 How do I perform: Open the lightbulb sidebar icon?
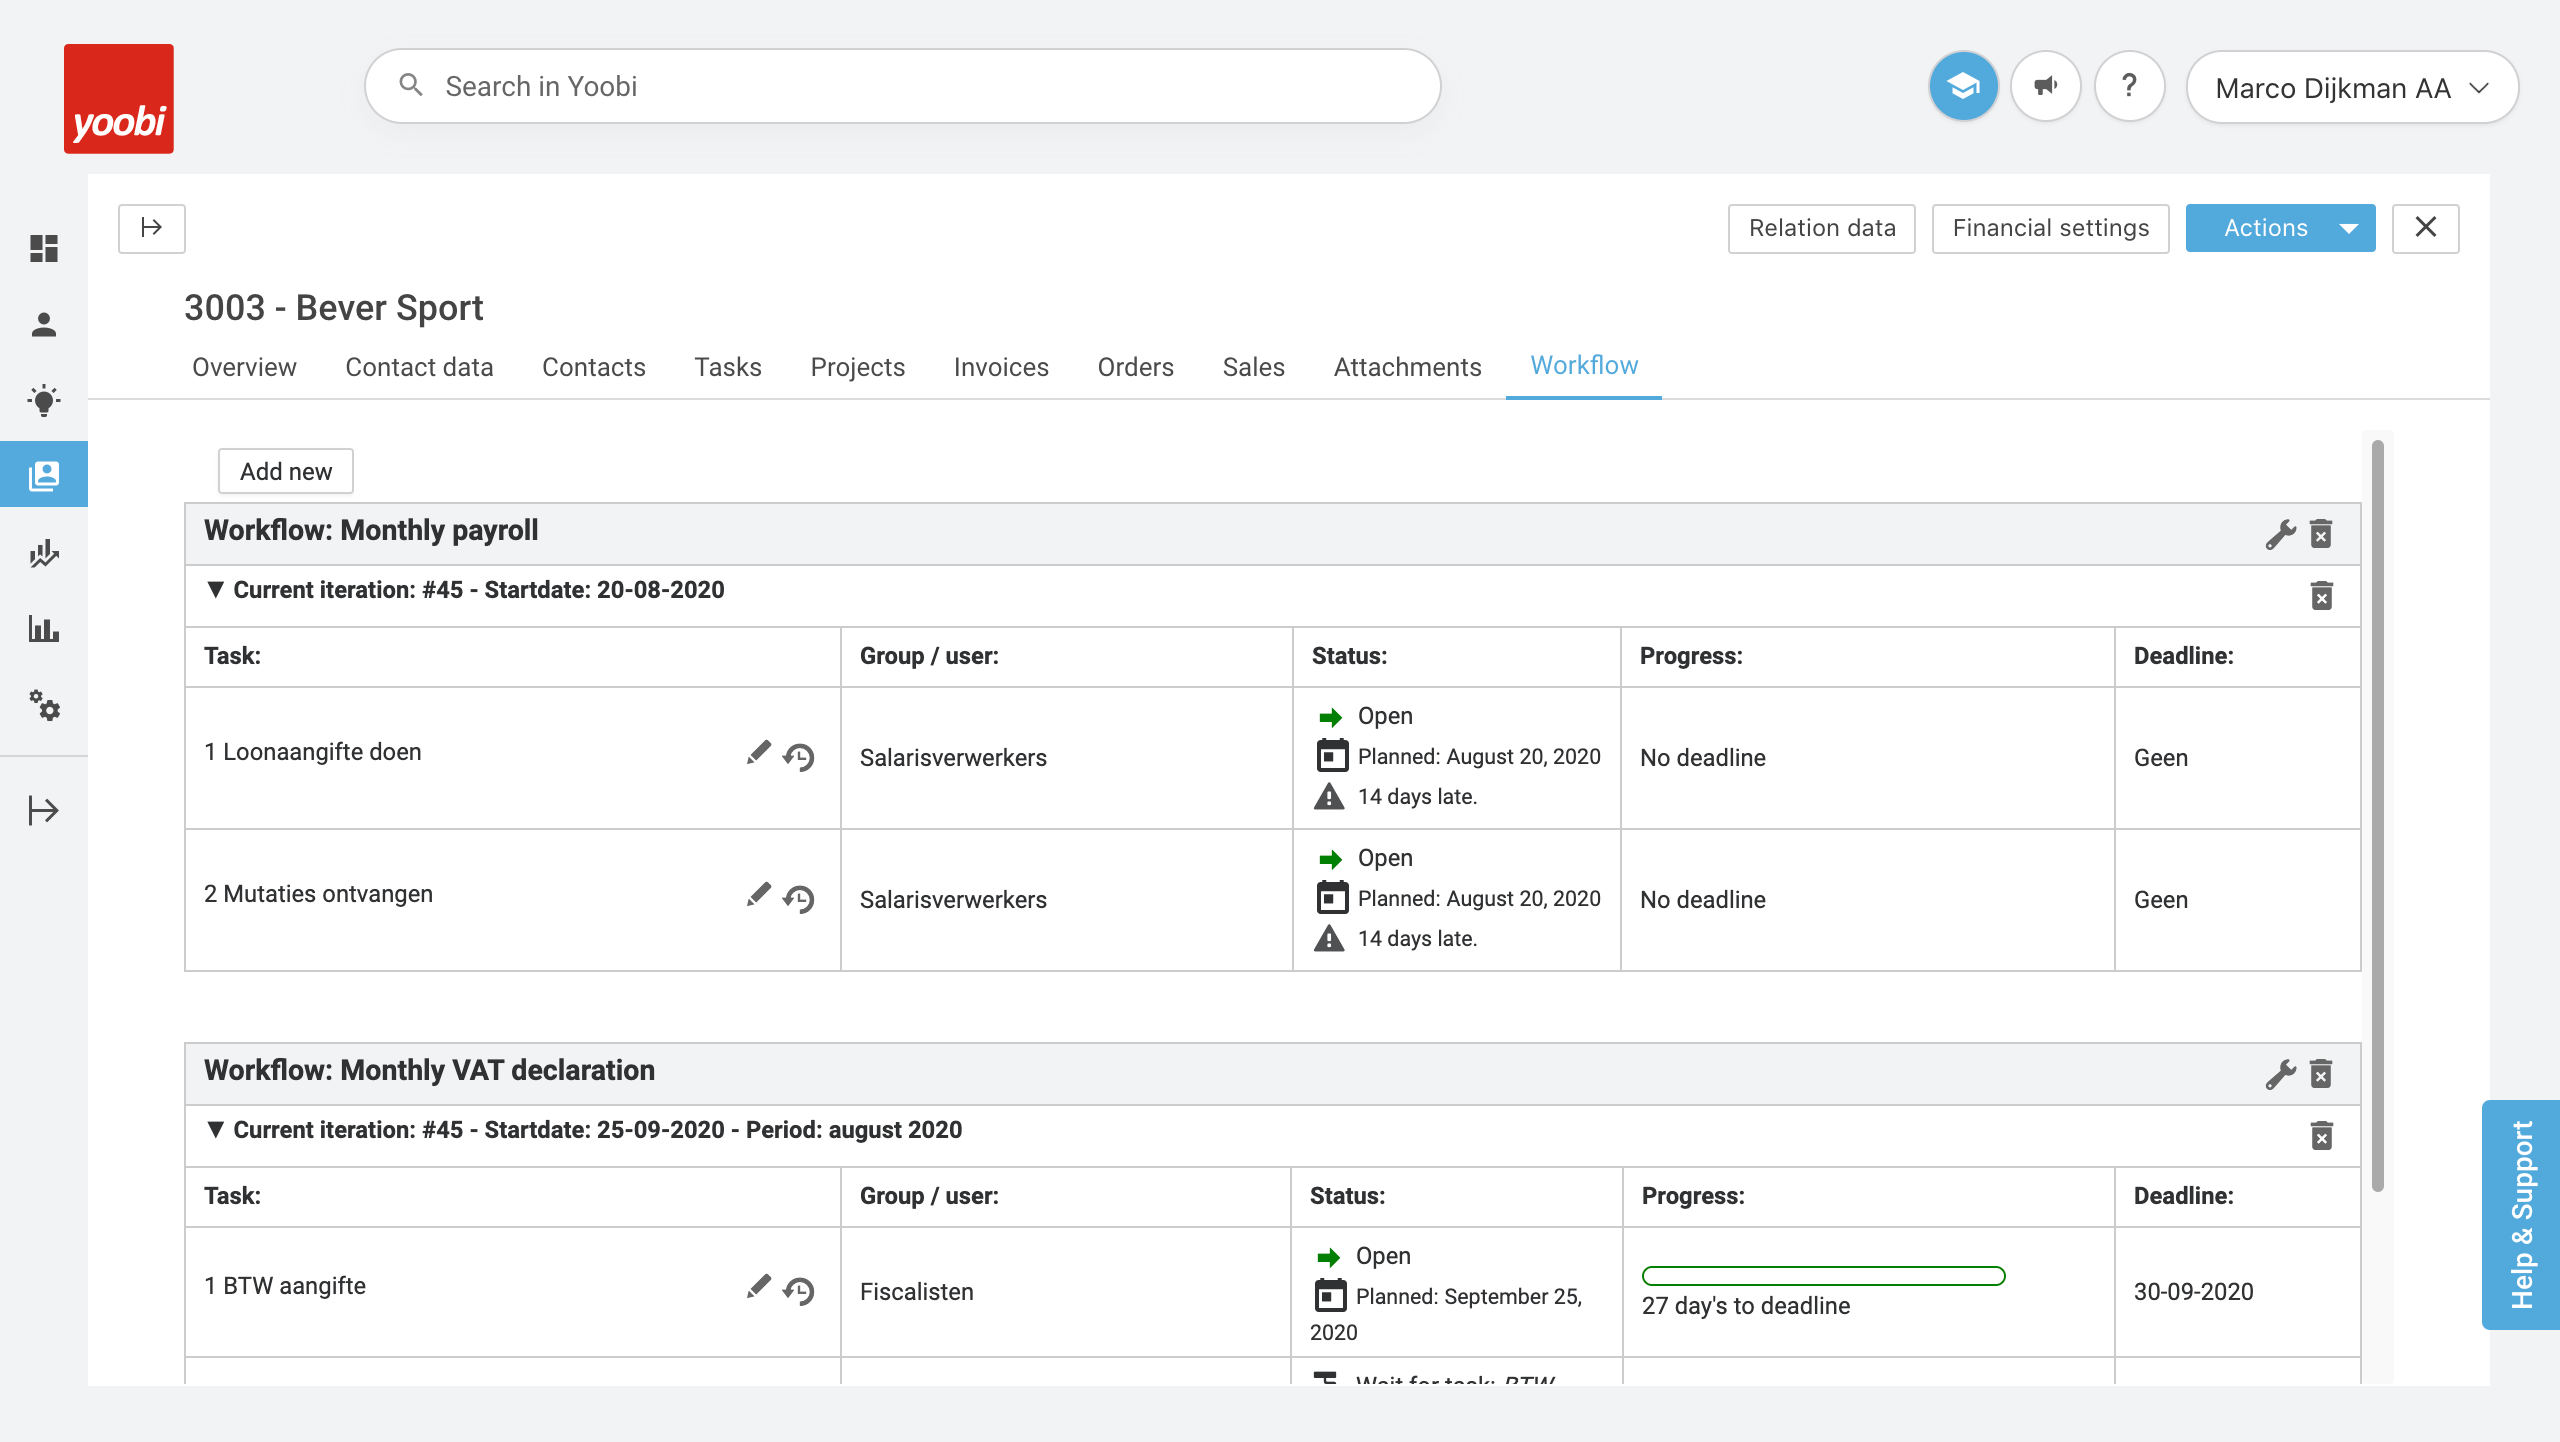[44, 401]
